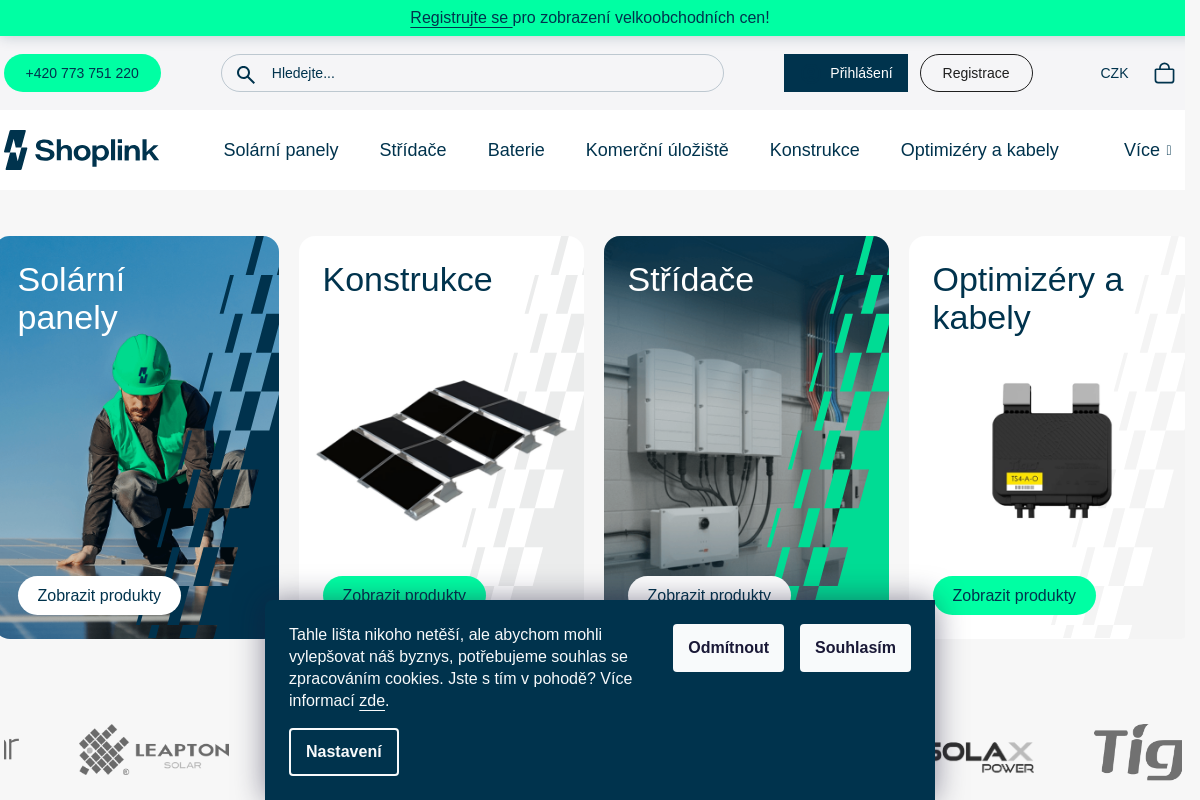1200x800 pixels.
Task: Open the shopping cart icon
Action: [1164, 72]
